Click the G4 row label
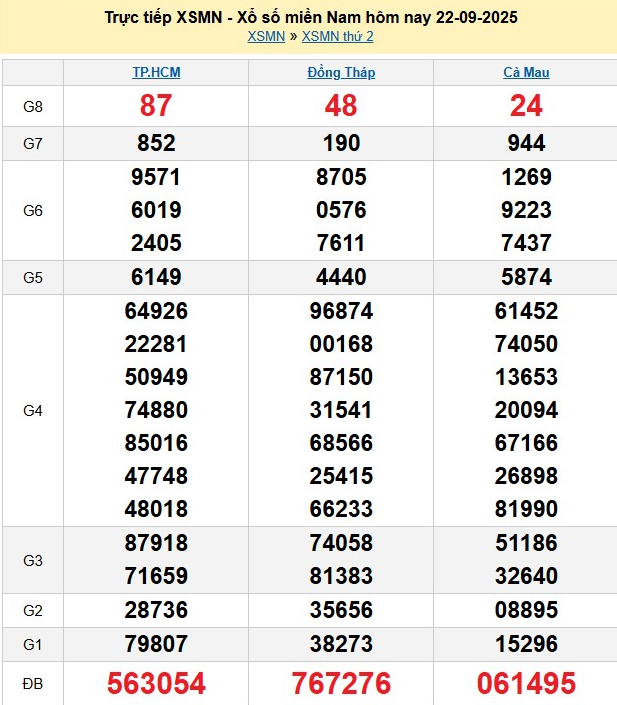 click(32, 410)
